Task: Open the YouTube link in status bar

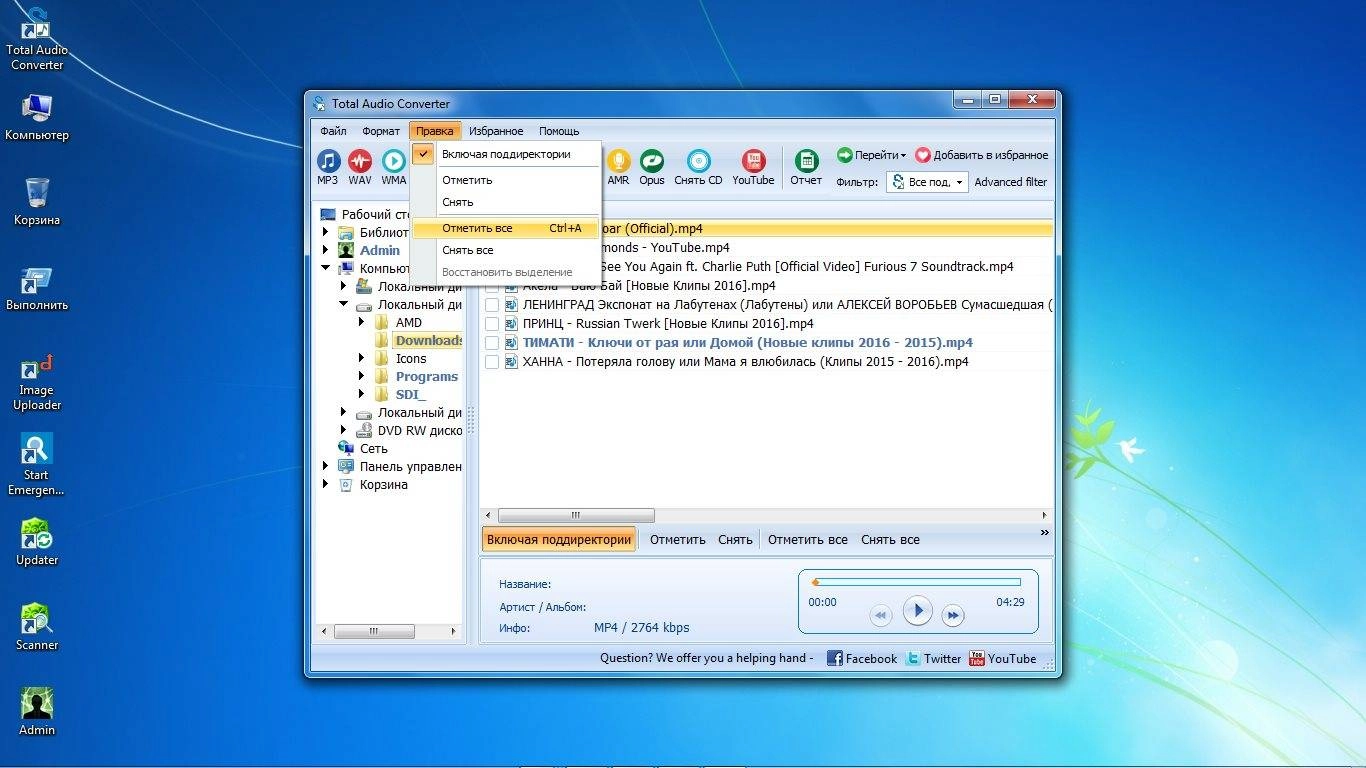Action: point(1002,658)
